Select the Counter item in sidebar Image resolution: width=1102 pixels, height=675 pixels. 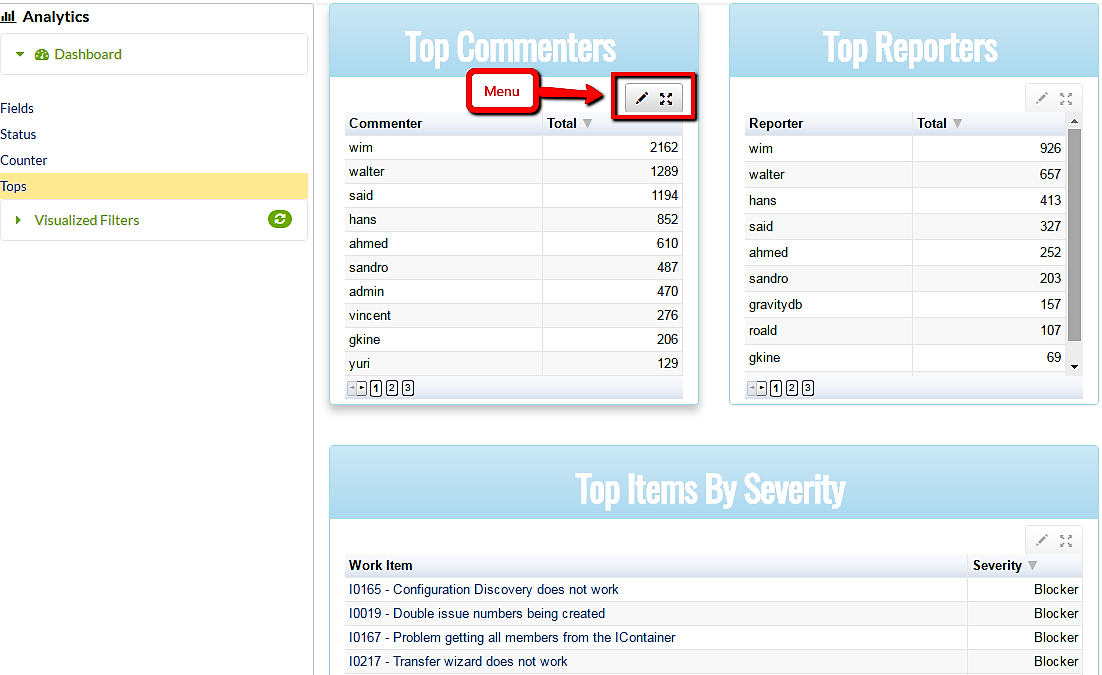[x=24, y=160]
